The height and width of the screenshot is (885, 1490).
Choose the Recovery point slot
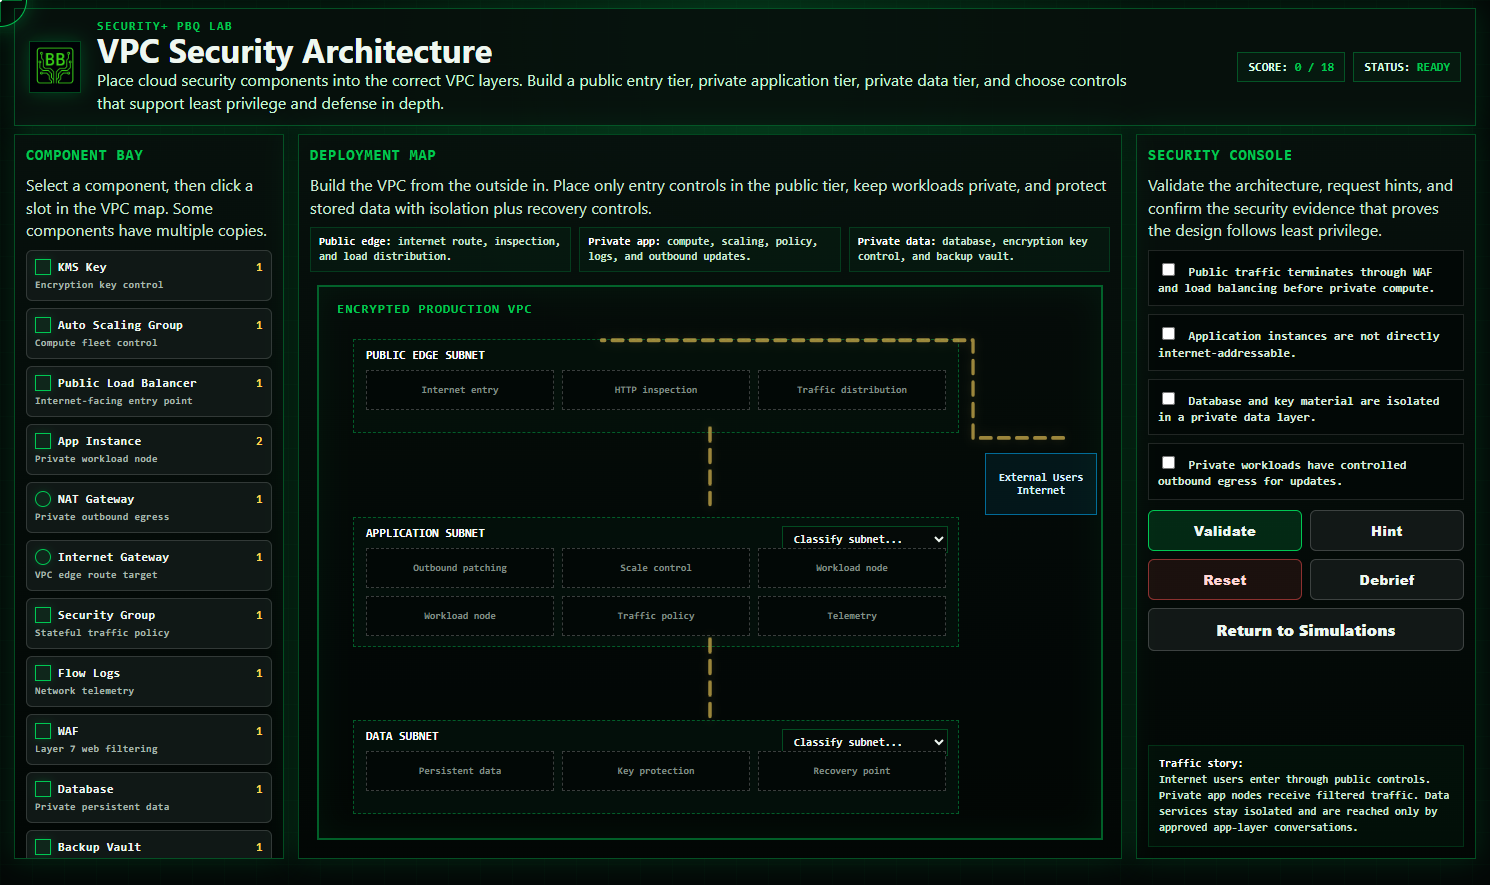click(x=852, y=771)
